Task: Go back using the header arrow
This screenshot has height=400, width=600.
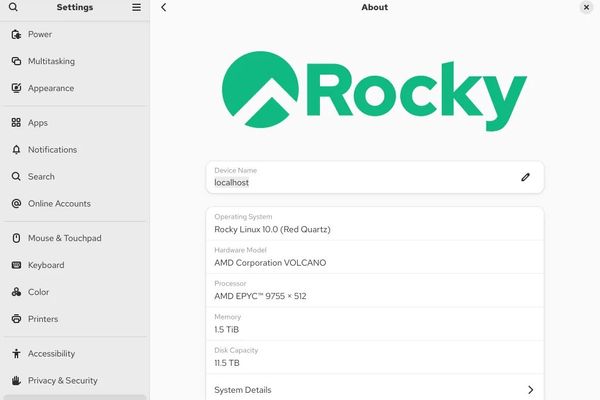Action: pos(164,7)
